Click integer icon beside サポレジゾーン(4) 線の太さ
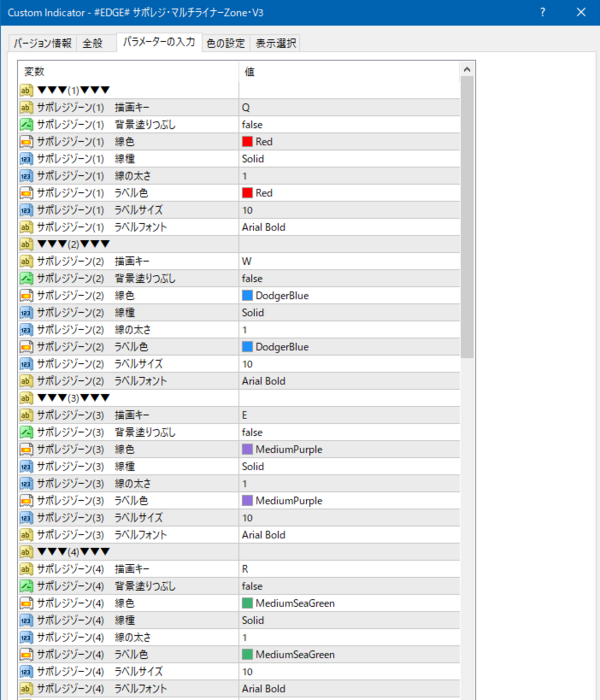Screen dimensions: 600x700 (26, 638)
